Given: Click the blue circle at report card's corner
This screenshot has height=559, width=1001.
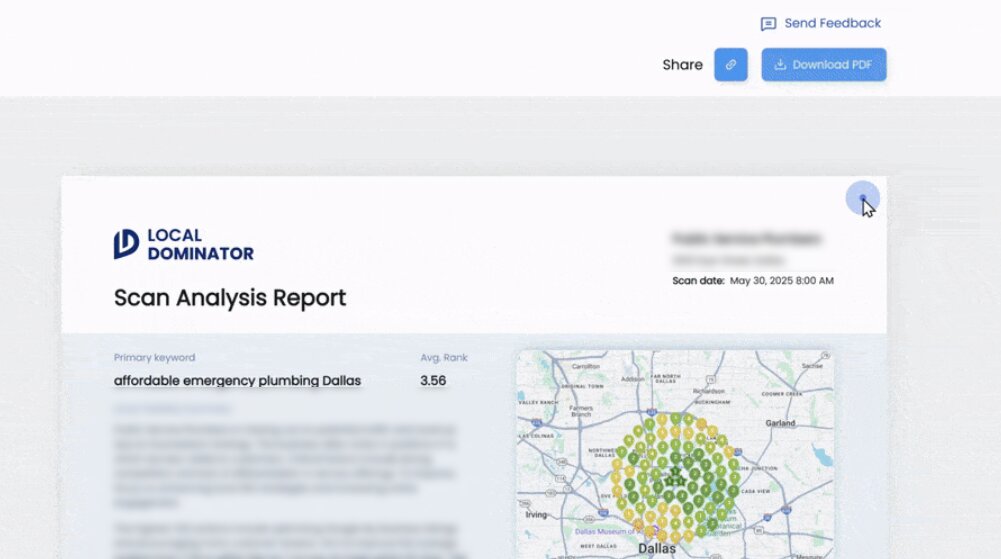Looking at the screenshot, I should (x=862, y=198).
